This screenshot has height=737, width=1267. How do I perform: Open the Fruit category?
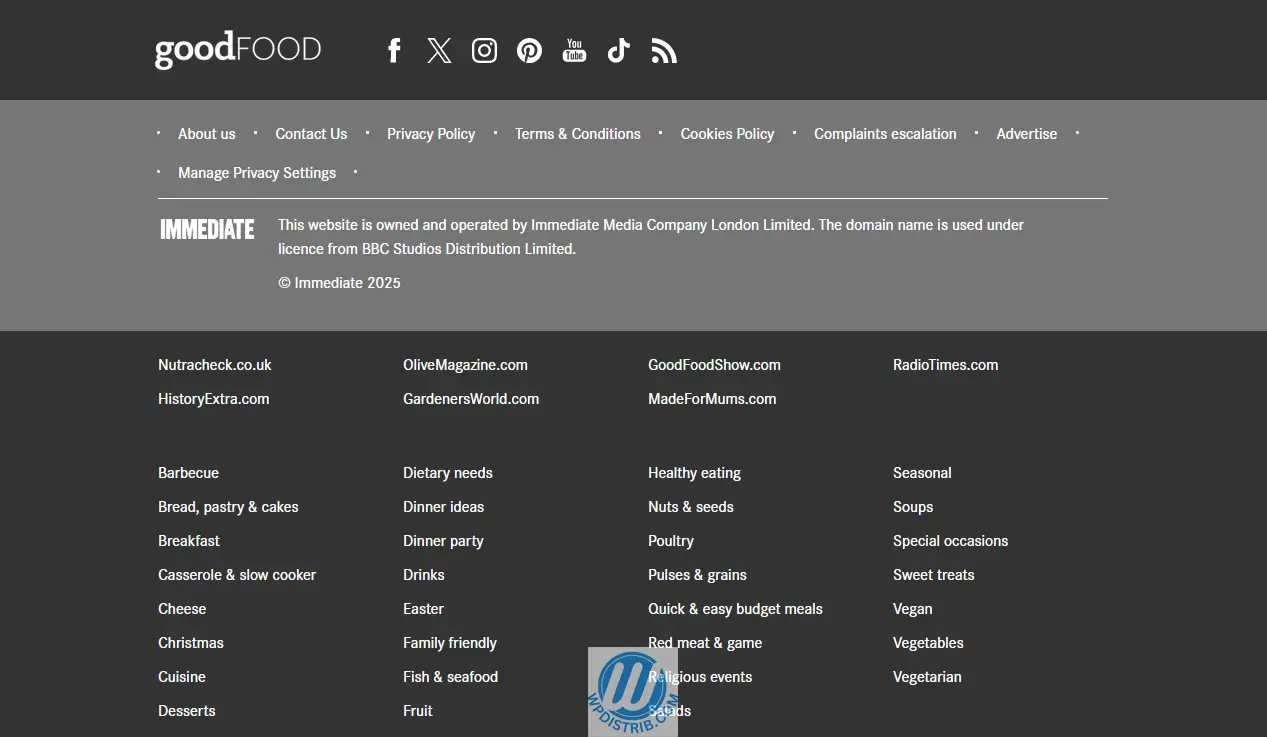coord(418,711)
